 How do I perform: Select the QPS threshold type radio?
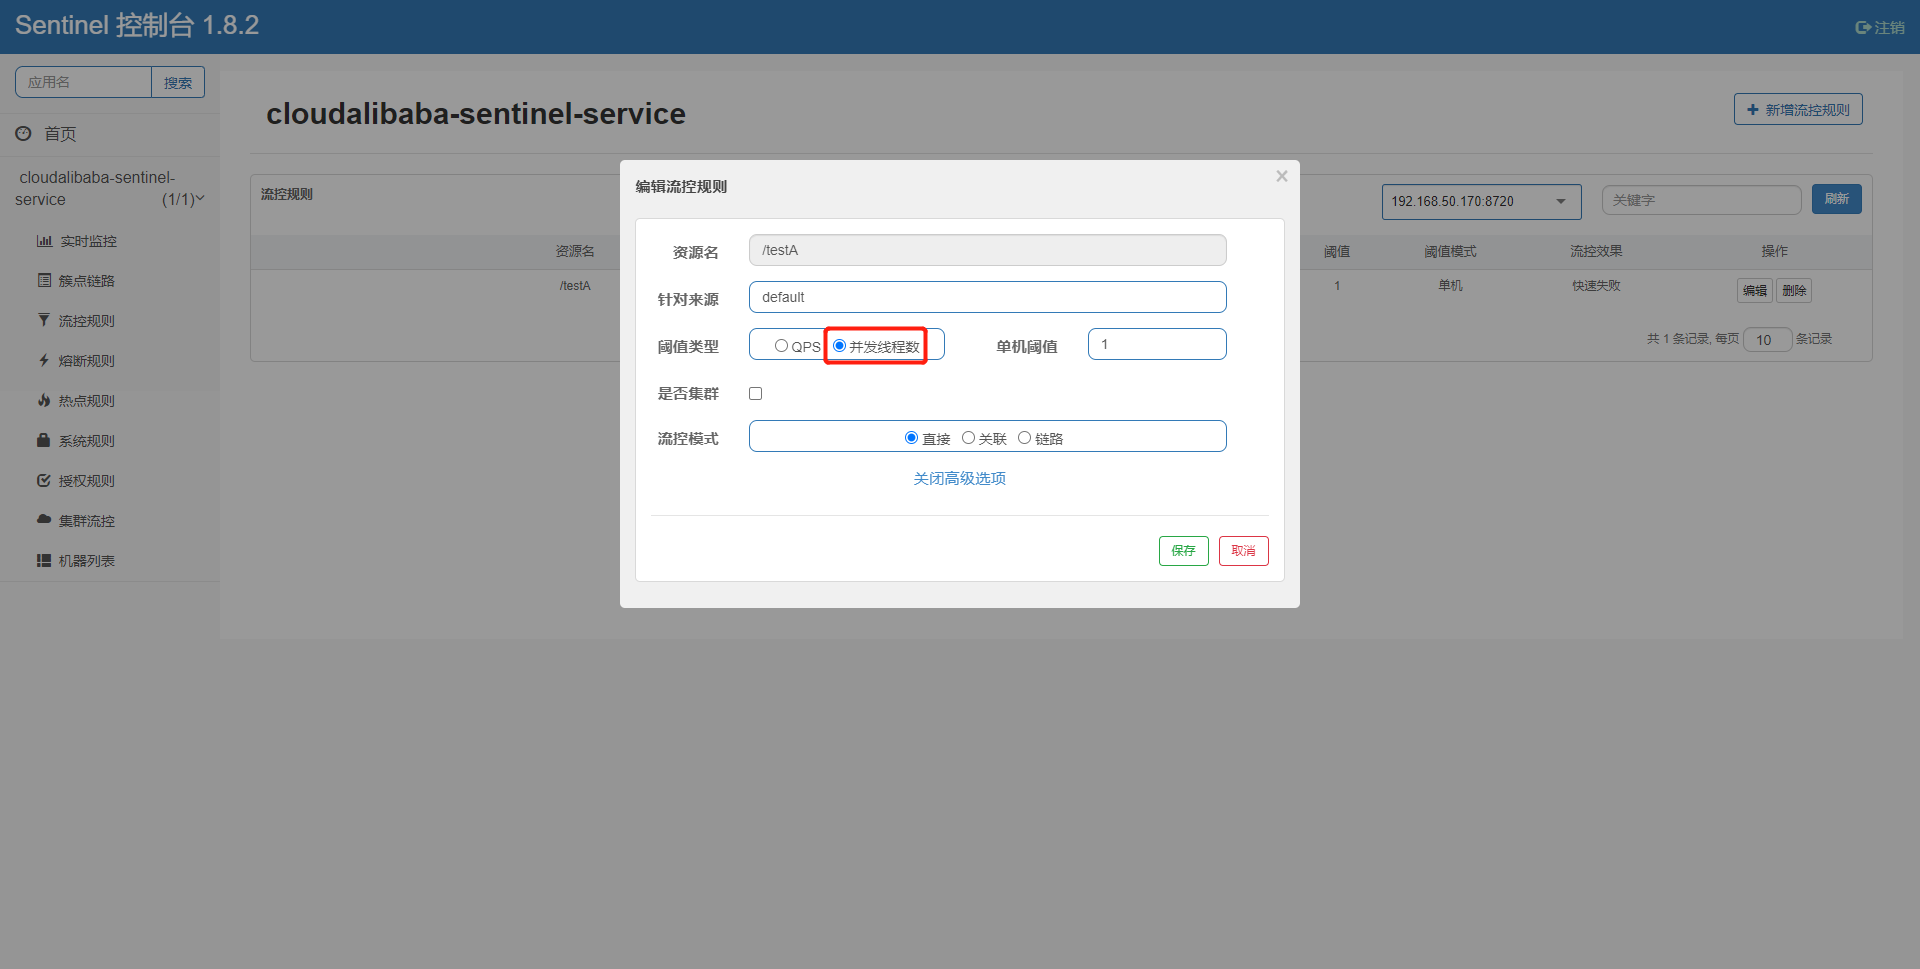tap(781, 346)
